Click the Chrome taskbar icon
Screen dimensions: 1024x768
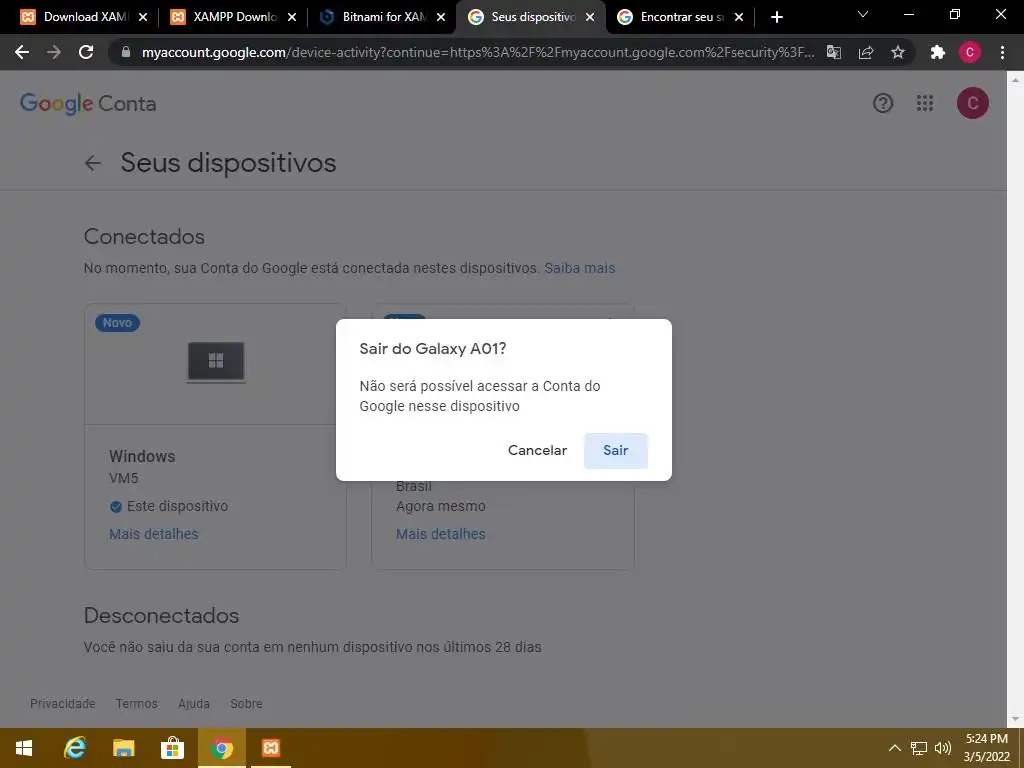pyautogui.click(x=221, y=748)
